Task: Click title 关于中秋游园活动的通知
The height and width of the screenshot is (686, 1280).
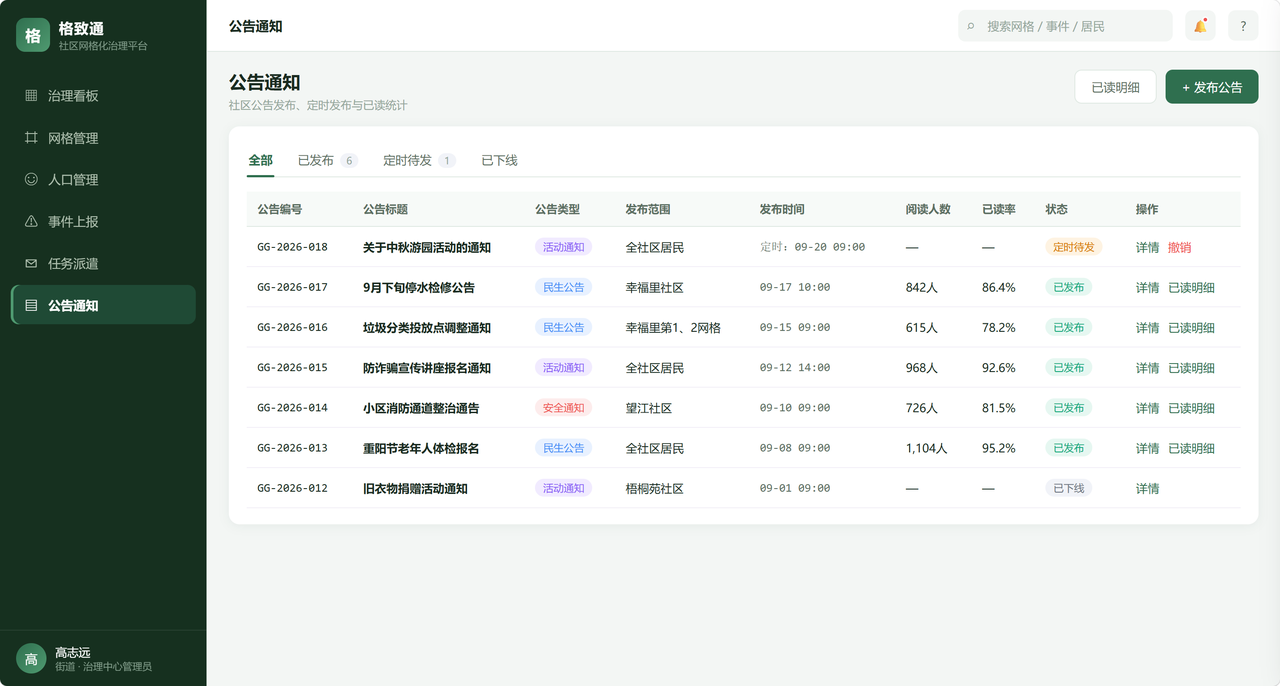Action: coord(427,248)
